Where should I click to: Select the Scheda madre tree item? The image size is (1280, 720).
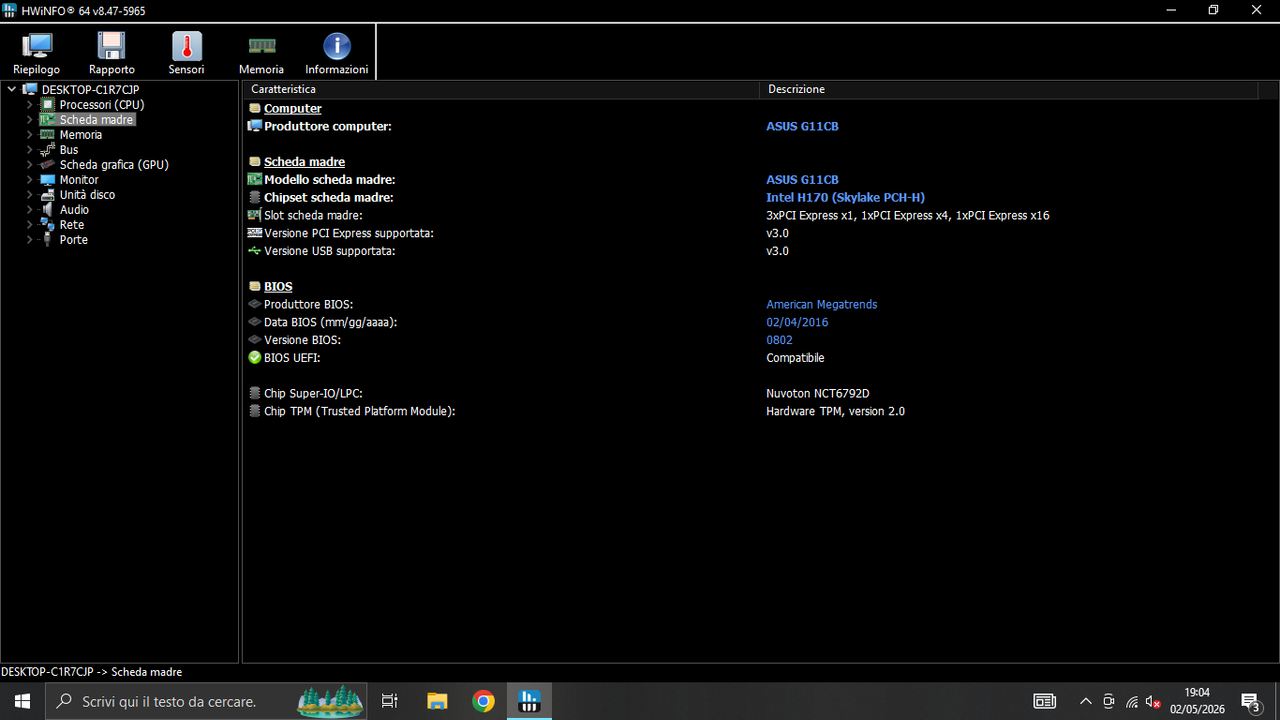[x=96, y=120]
